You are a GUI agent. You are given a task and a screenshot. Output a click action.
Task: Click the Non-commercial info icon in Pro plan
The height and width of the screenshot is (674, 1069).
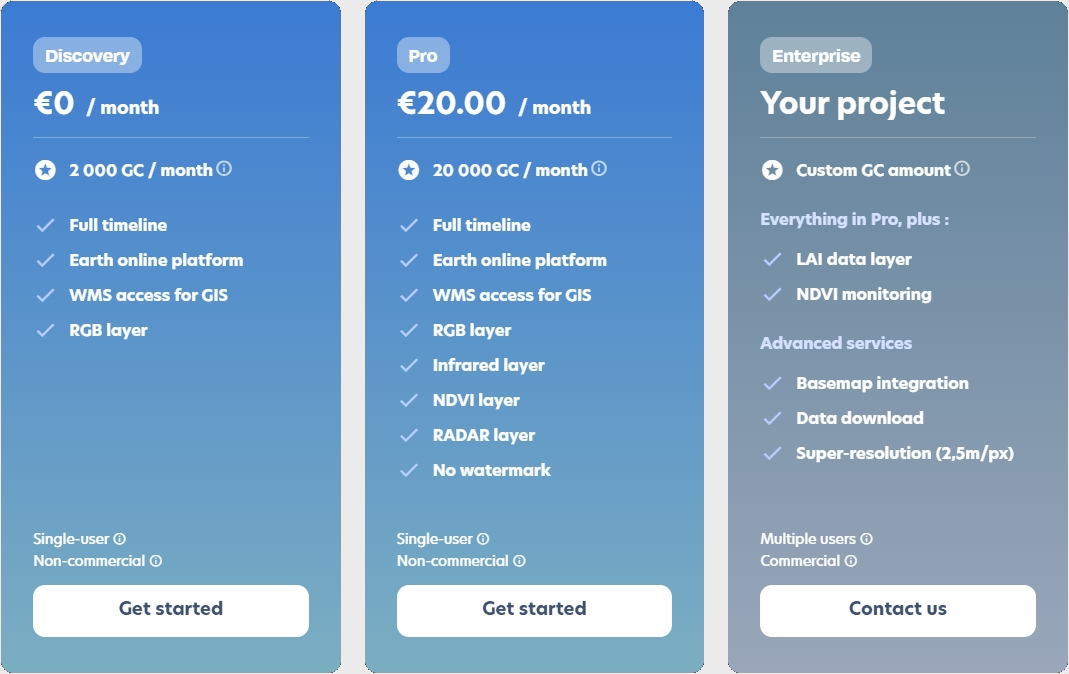[519, 561]
